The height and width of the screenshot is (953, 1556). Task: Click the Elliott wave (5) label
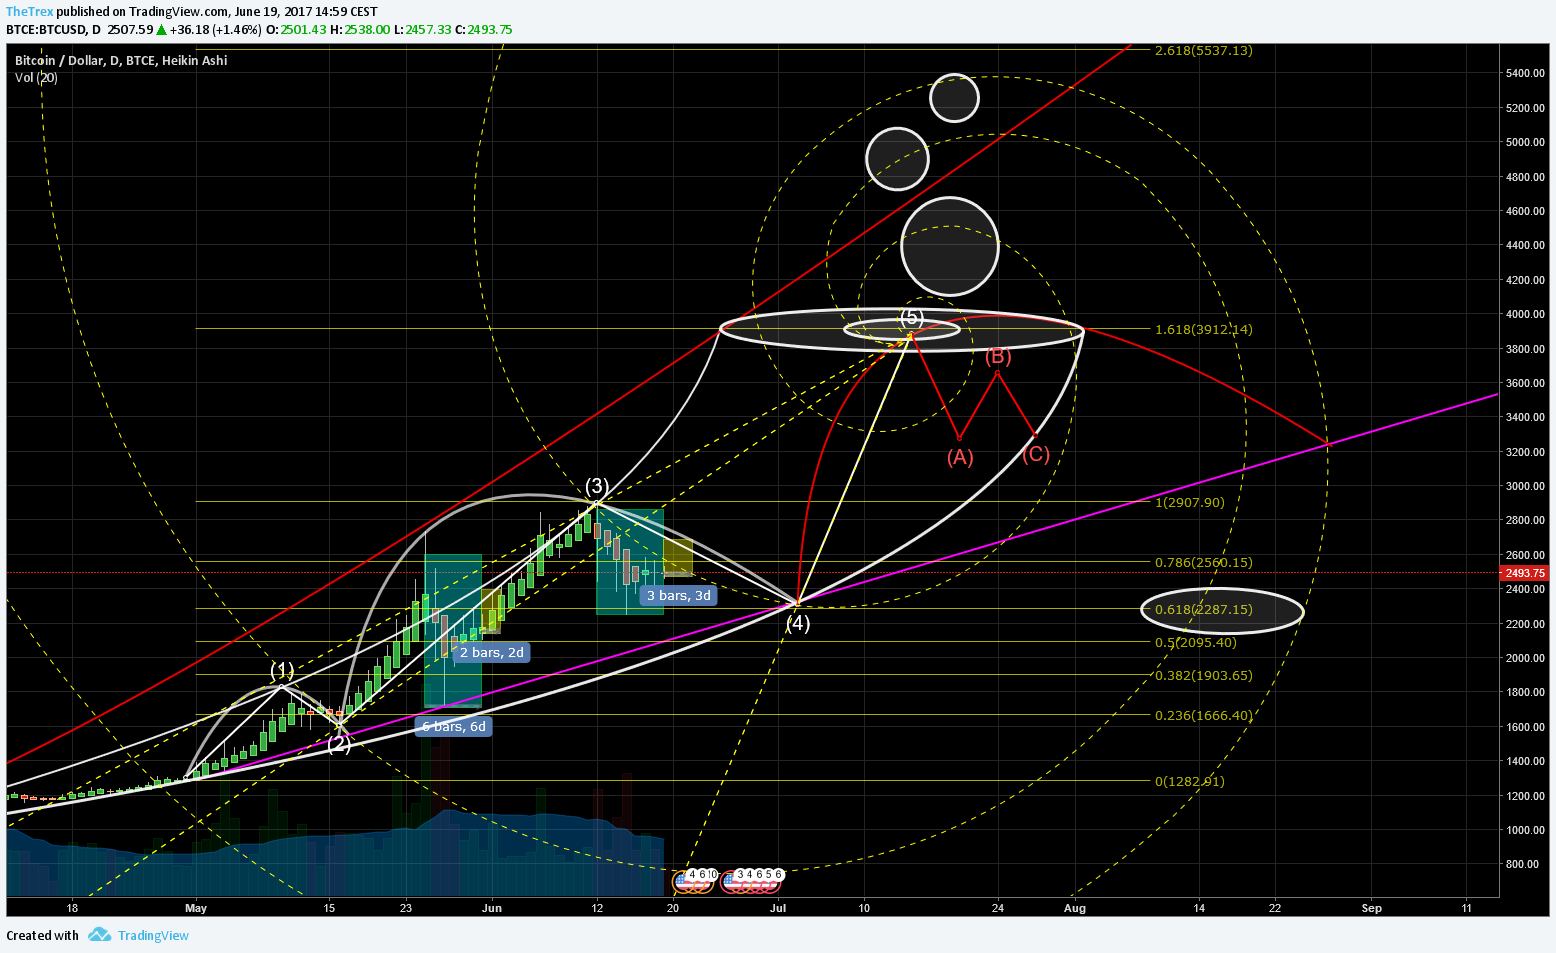tap(911, 317)
